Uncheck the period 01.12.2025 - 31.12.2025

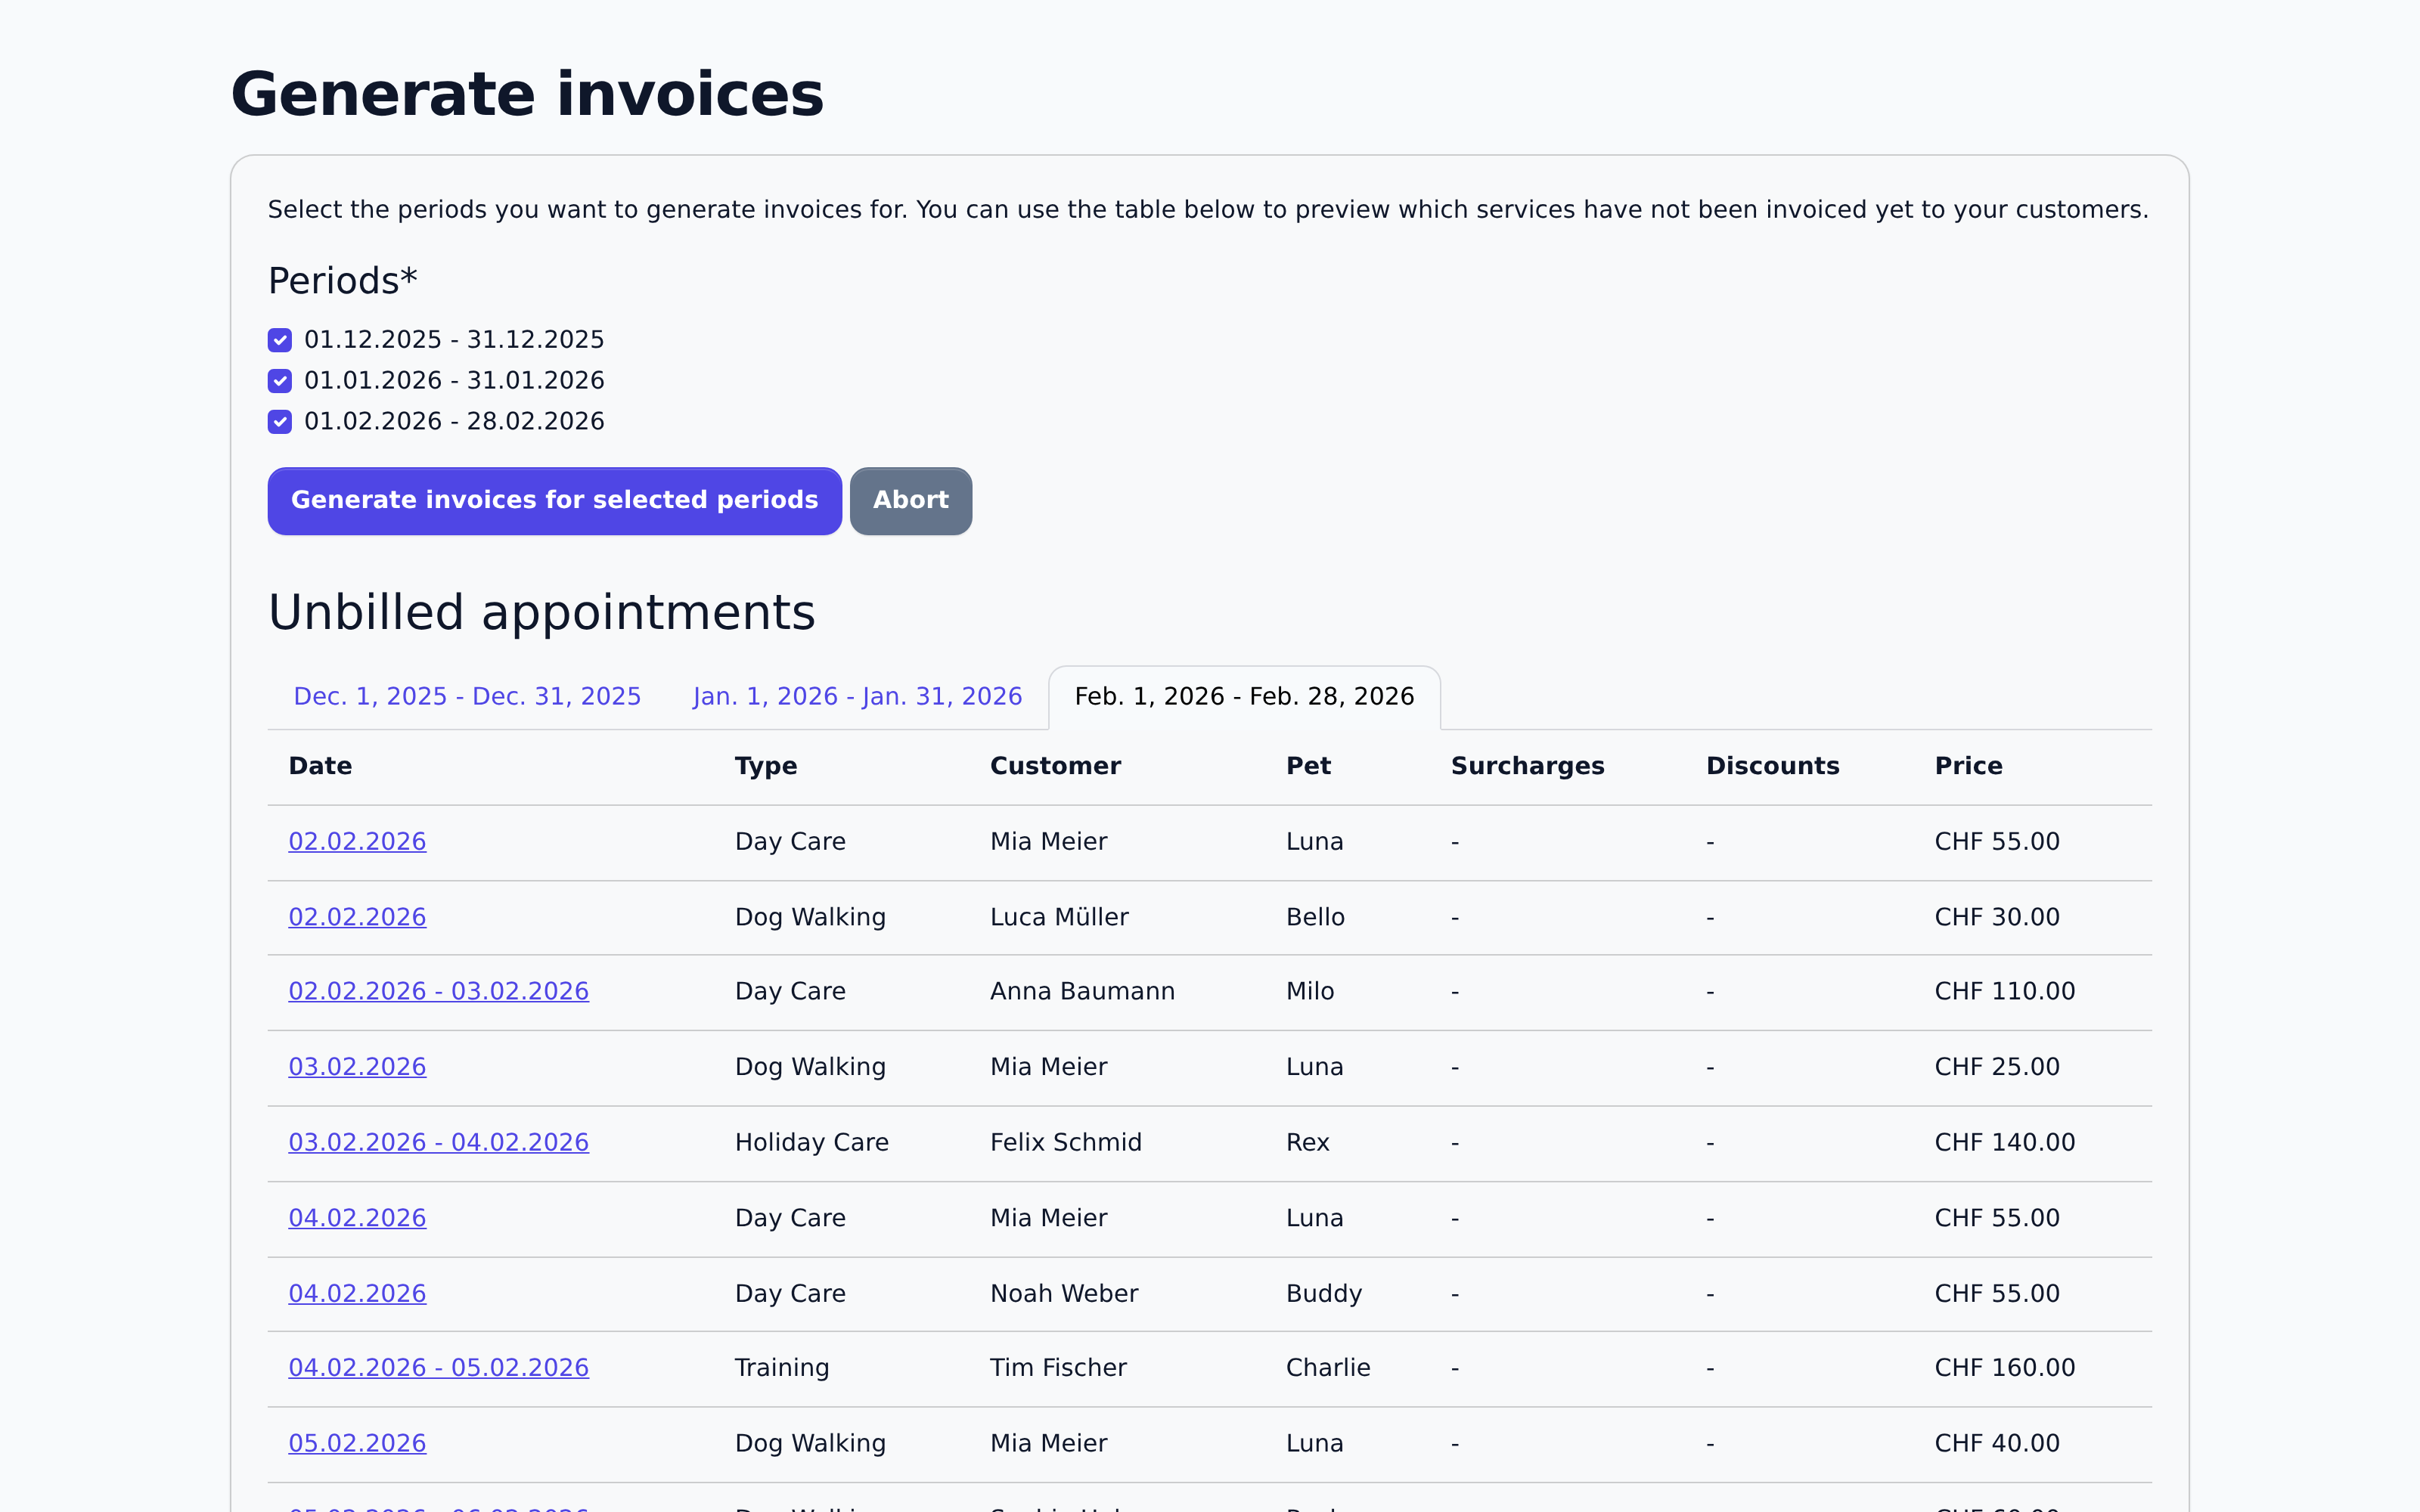279,340
